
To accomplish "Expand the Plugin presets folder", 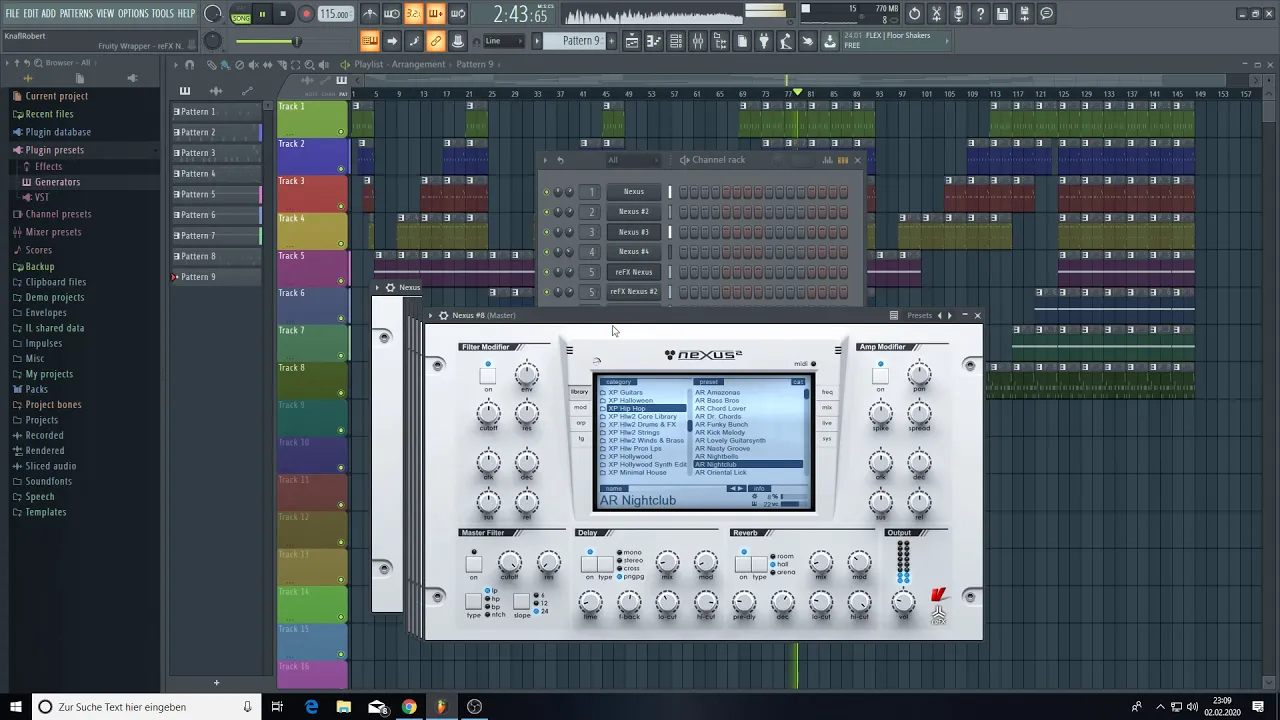I will coord(54,150).
